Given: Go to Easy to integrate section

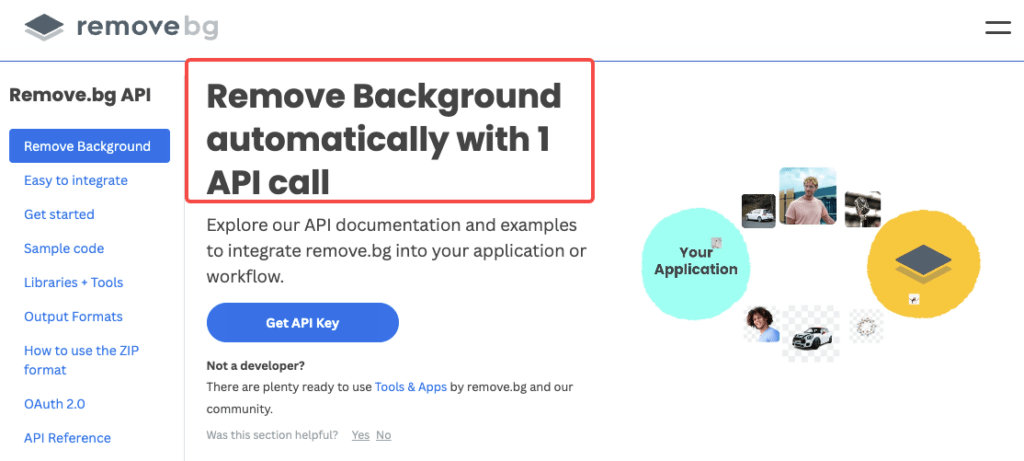Looking at the screenshot, I should pos(76,180).
